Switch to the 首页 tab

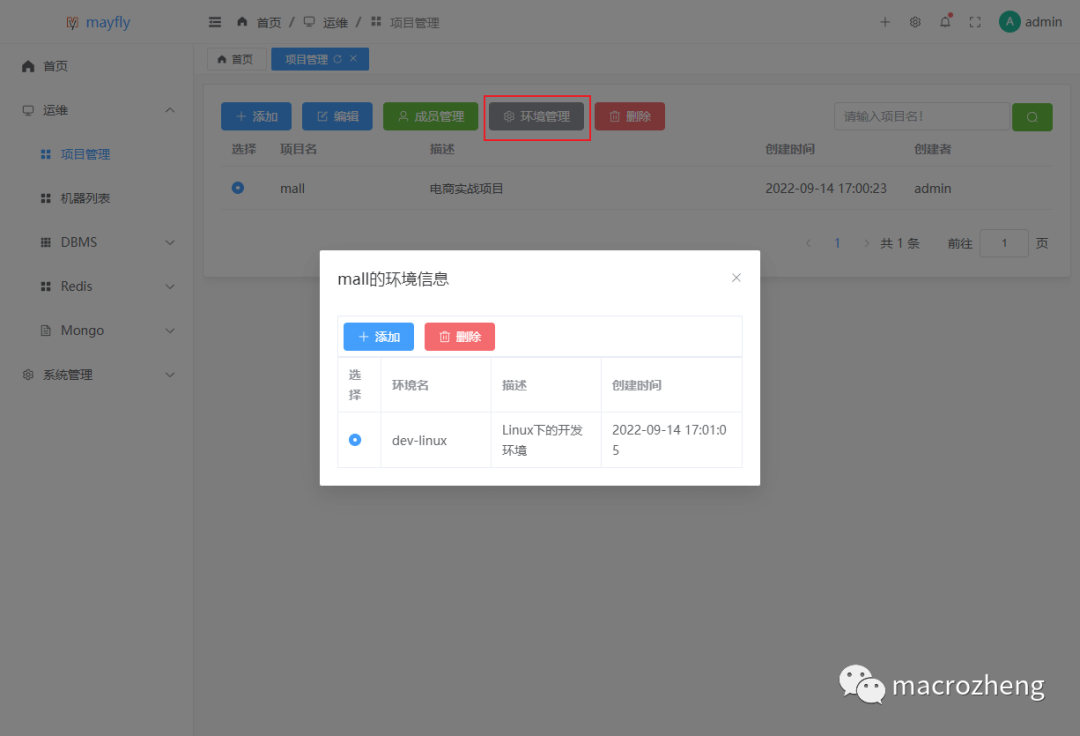236,59
